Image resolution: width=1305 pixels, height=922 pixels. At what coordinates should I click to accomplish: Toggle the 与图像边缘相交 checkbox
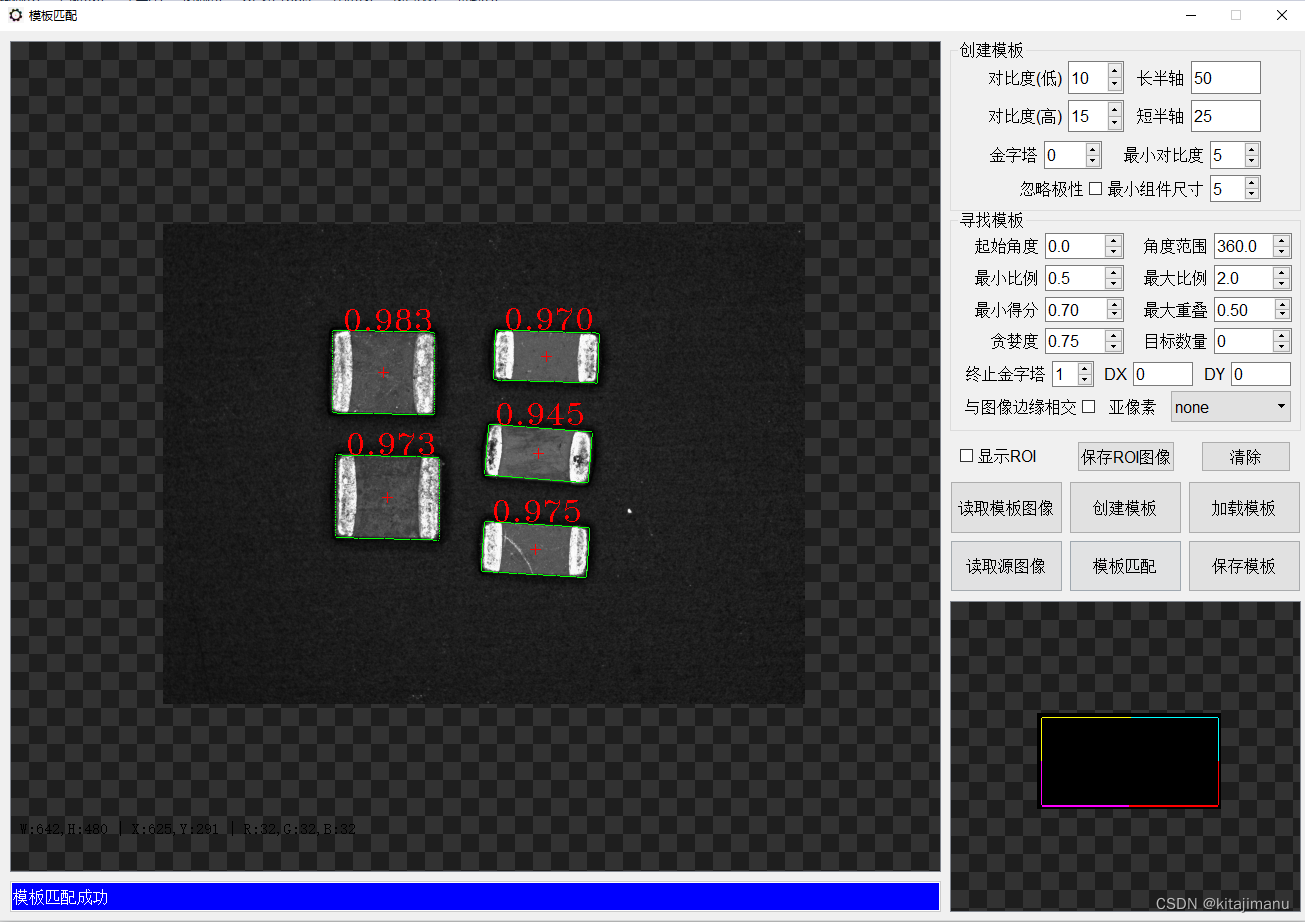coord(1089,407)
